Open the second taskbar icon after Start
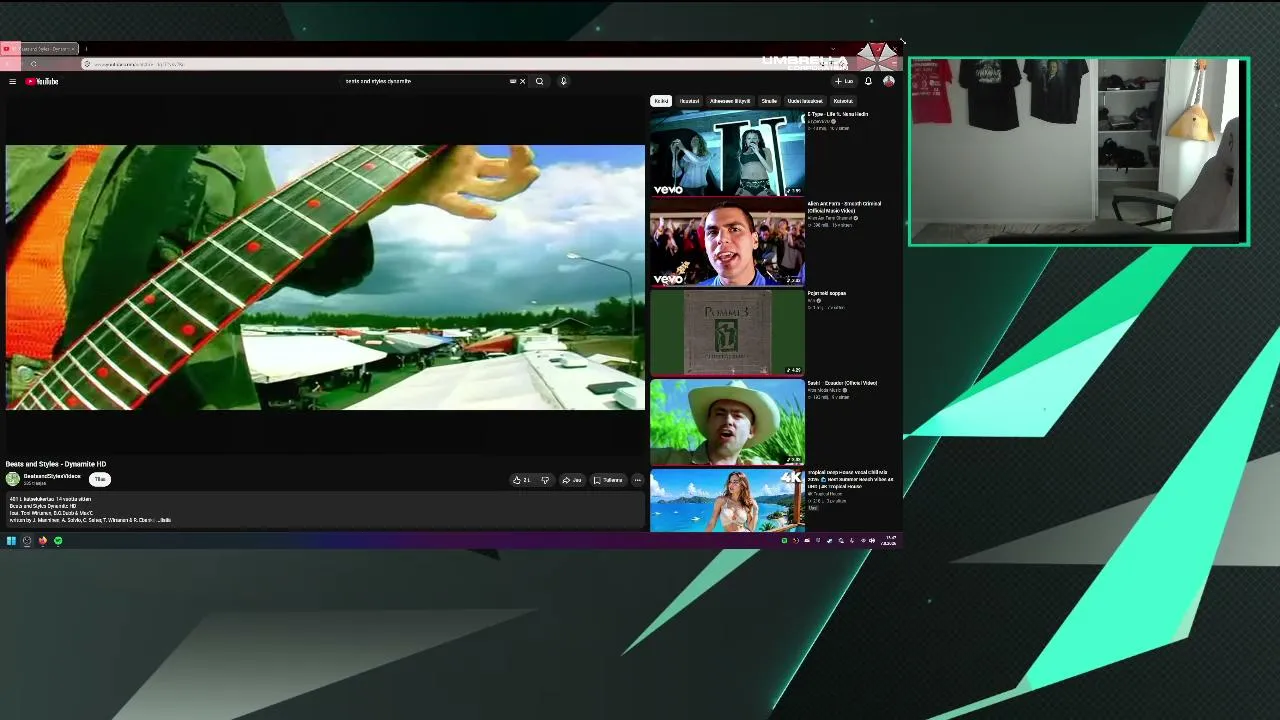The image size is (1280, 720). 27,541
